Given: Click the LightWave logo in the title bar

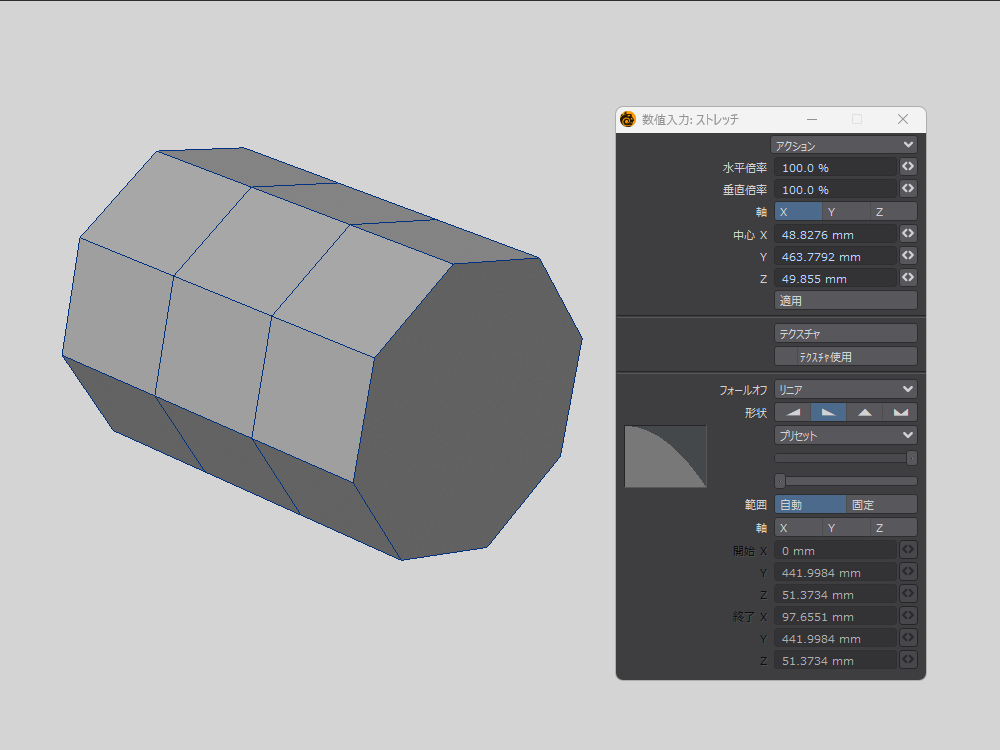Looking at the screenshot, I should 628,120.
